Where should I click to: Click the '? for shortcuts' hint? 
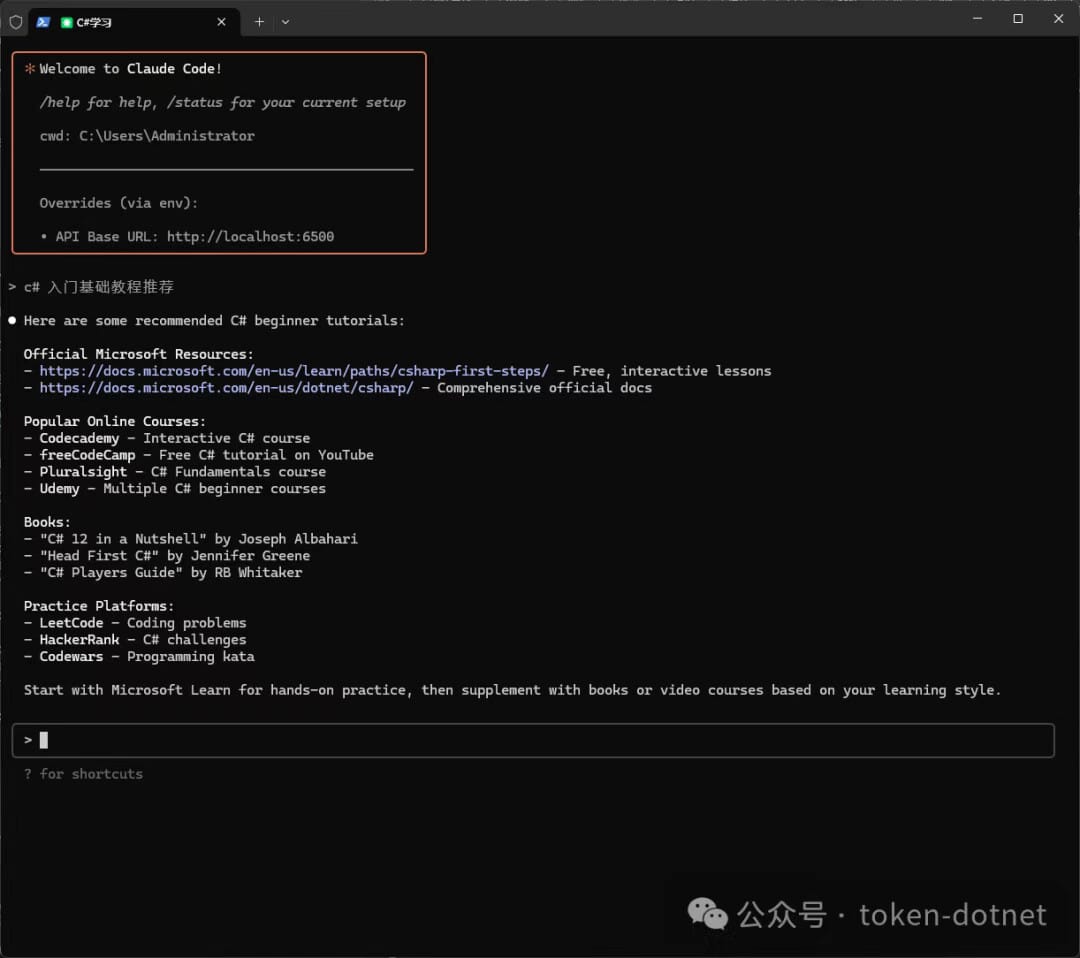(83, 774)
